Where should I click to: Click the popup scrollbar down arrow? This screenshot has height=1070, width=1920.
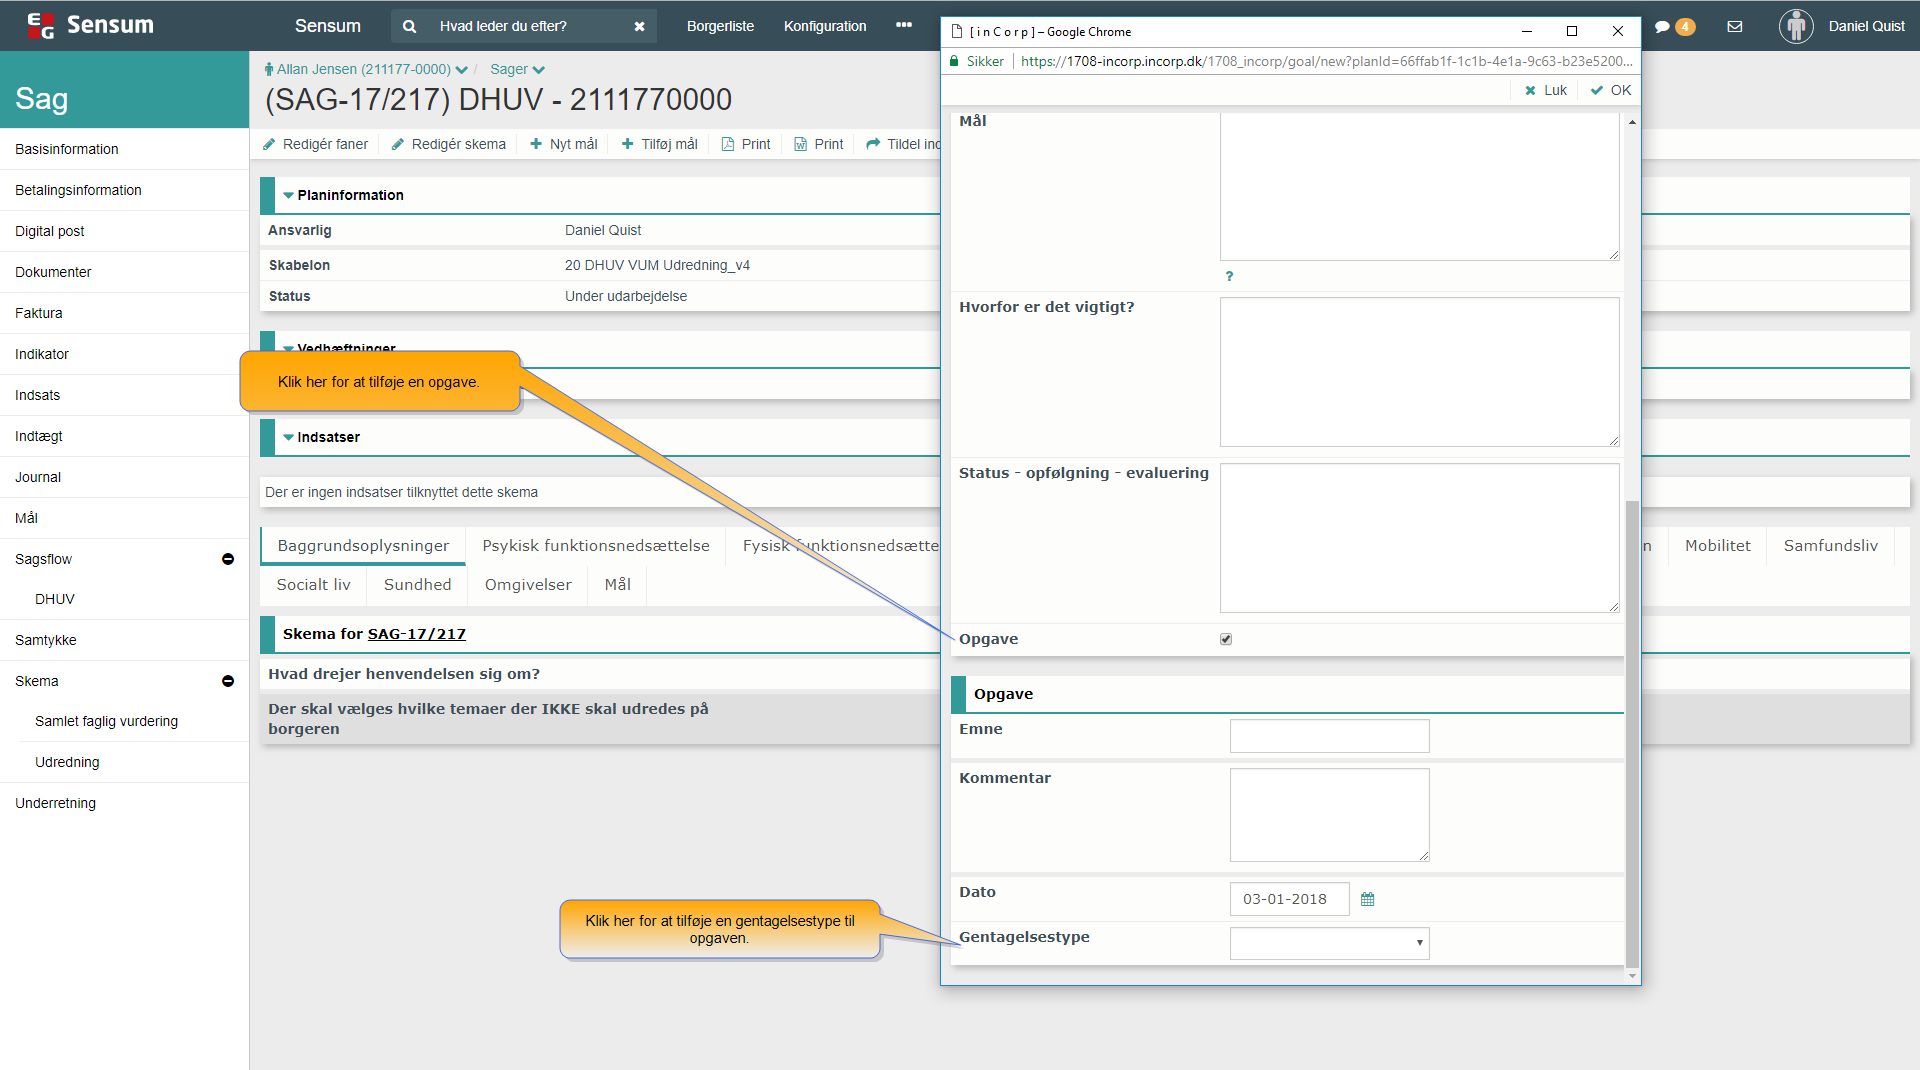[x=1632, y=975]
